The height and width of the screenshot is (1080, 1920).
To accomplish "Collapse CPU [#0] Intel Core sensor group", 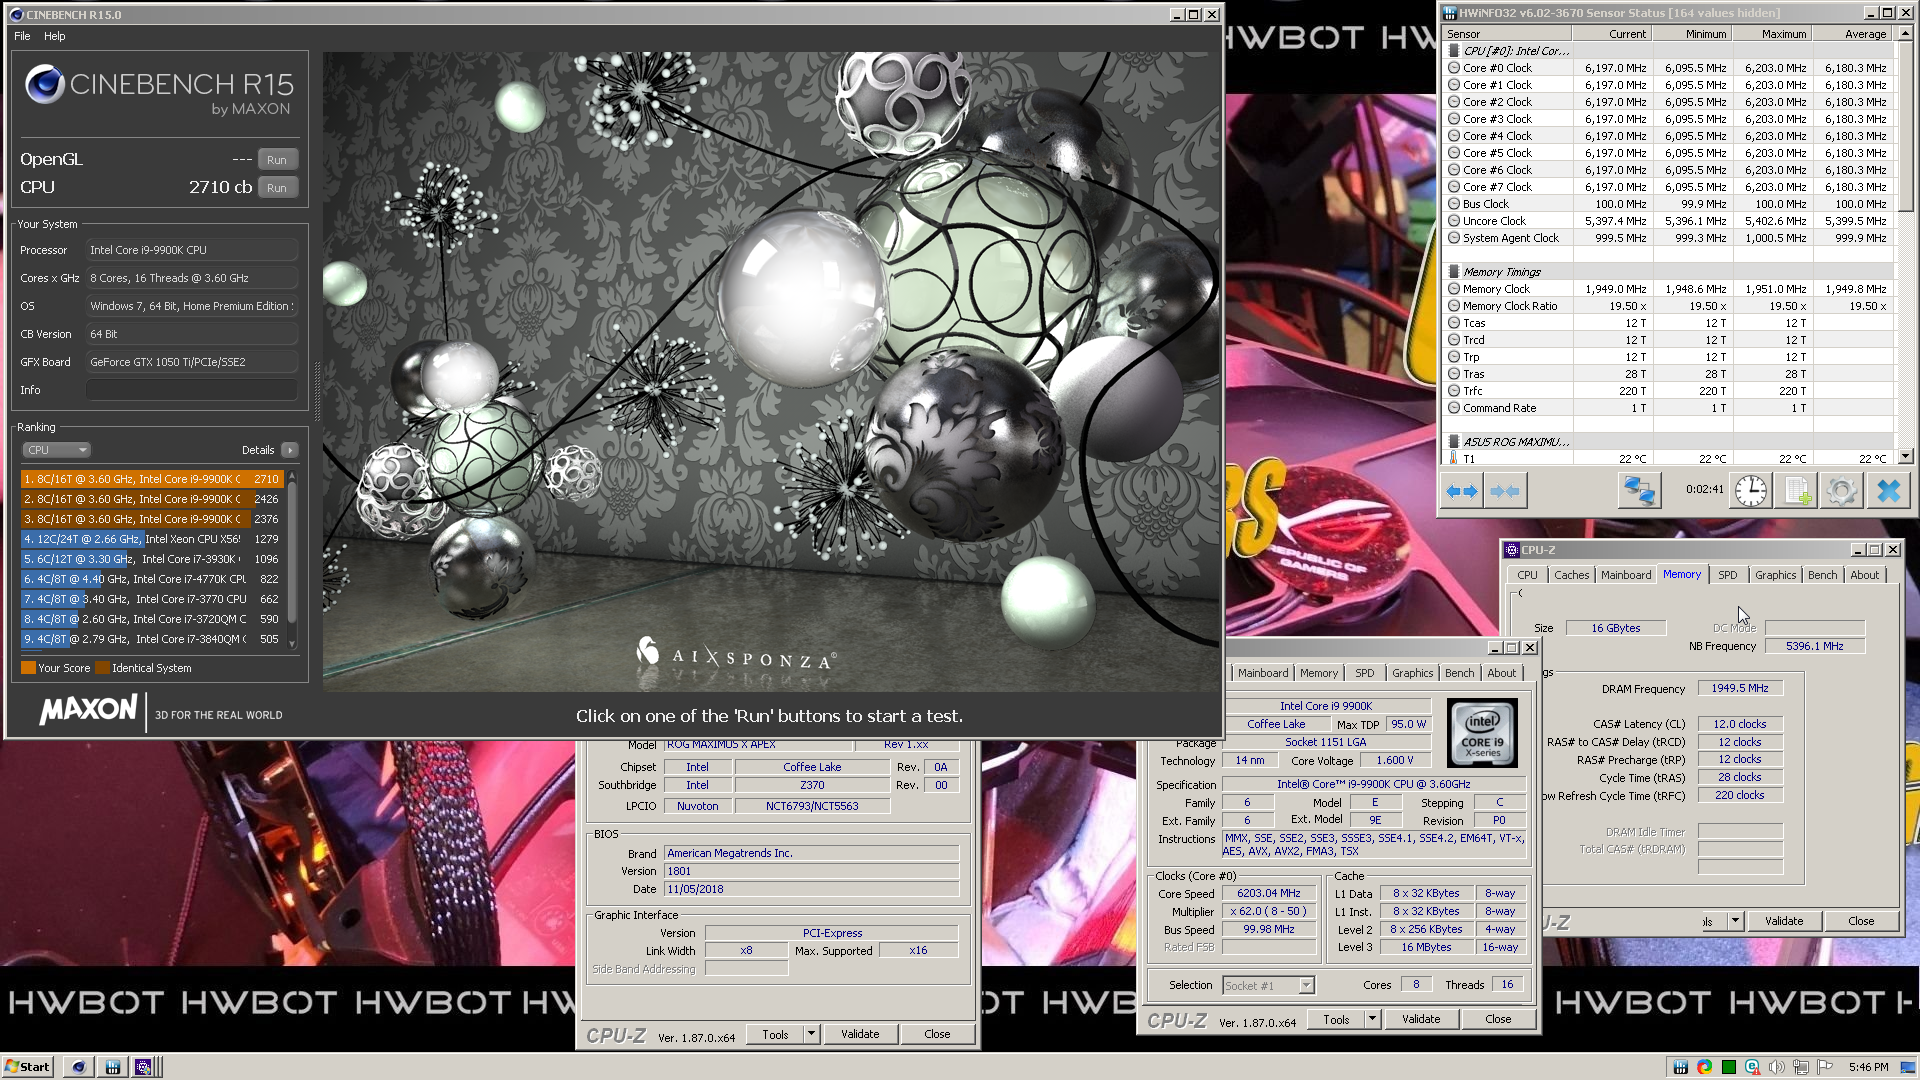I will click(1454, 50).
